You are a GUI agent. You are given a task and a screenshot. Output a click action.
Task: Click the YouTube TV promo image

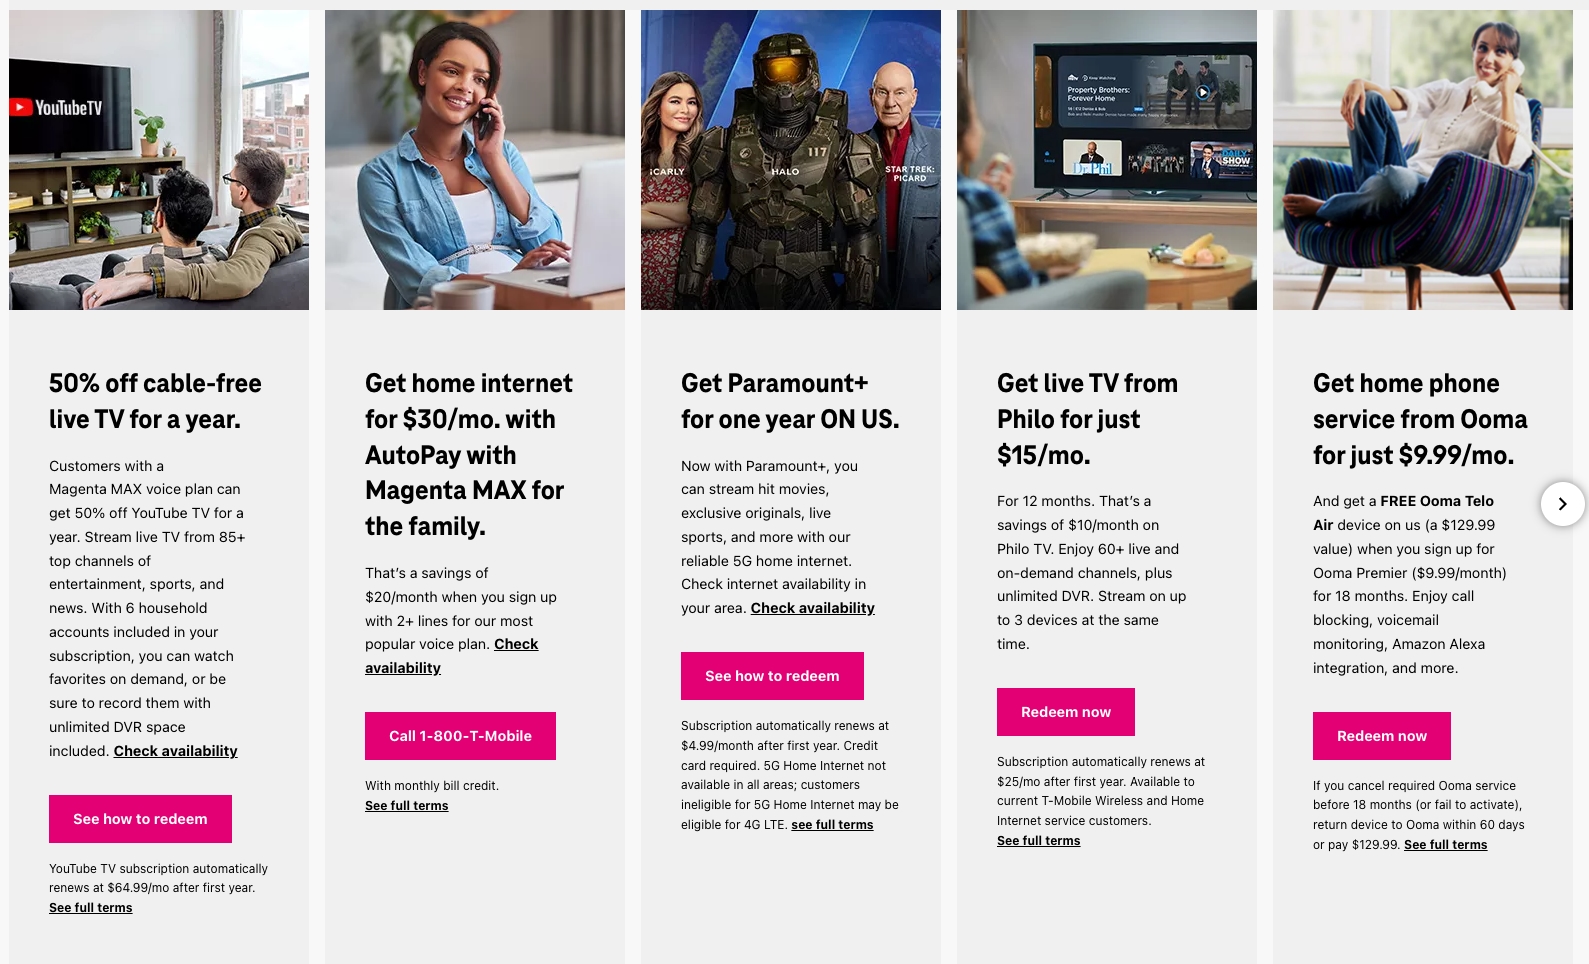[159, 160]
